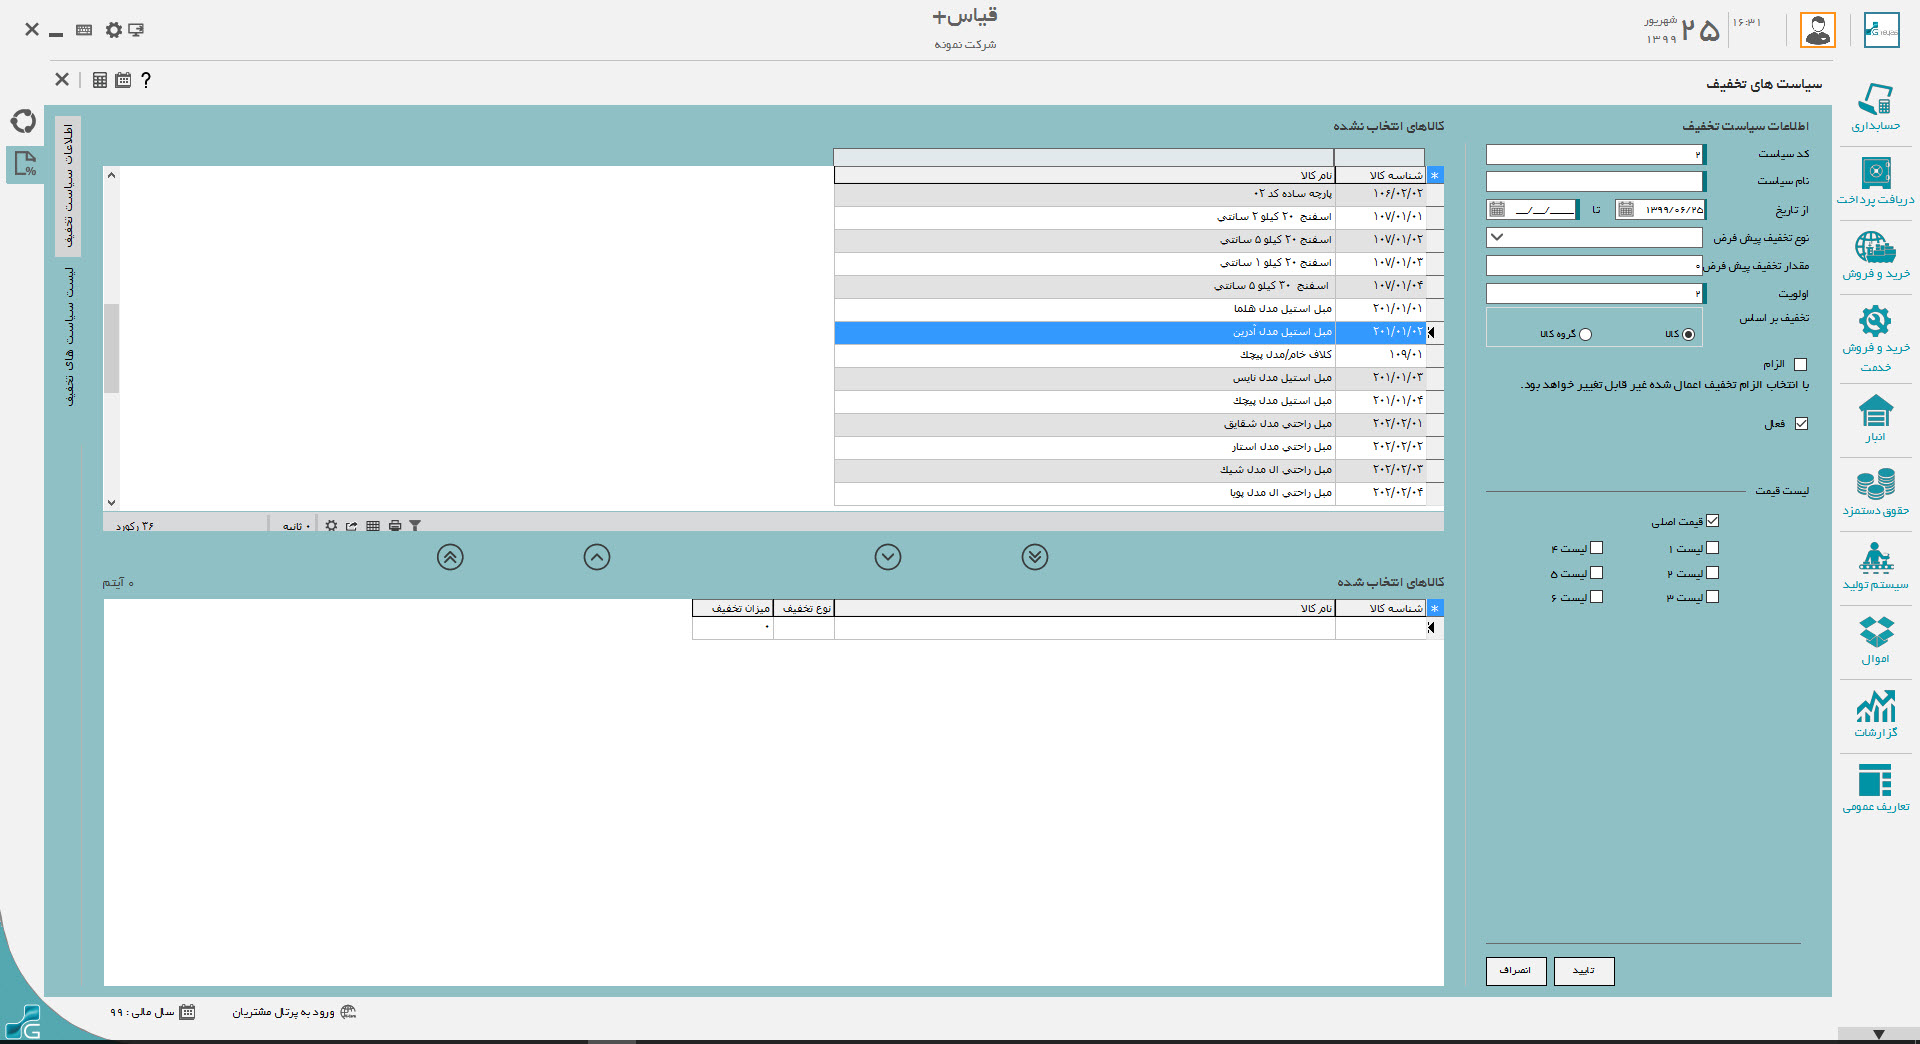
Task: Check the لیست ۱ price list checkbox
Action: (x=1712, y=548)
